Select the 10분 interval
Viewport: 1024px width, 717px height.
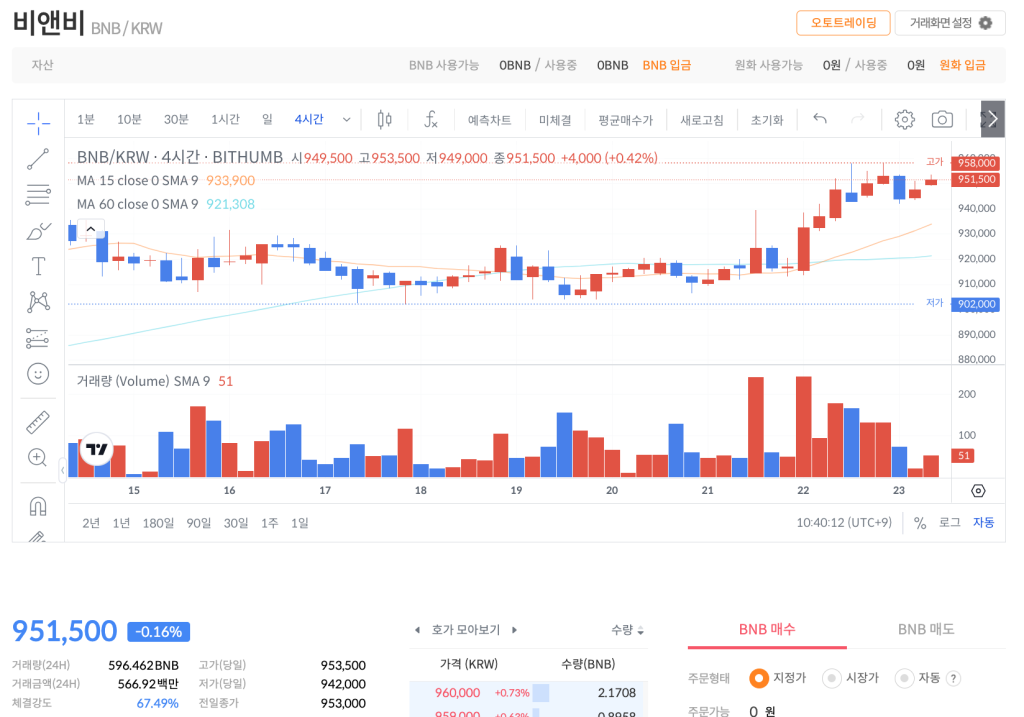click(129, 120)
